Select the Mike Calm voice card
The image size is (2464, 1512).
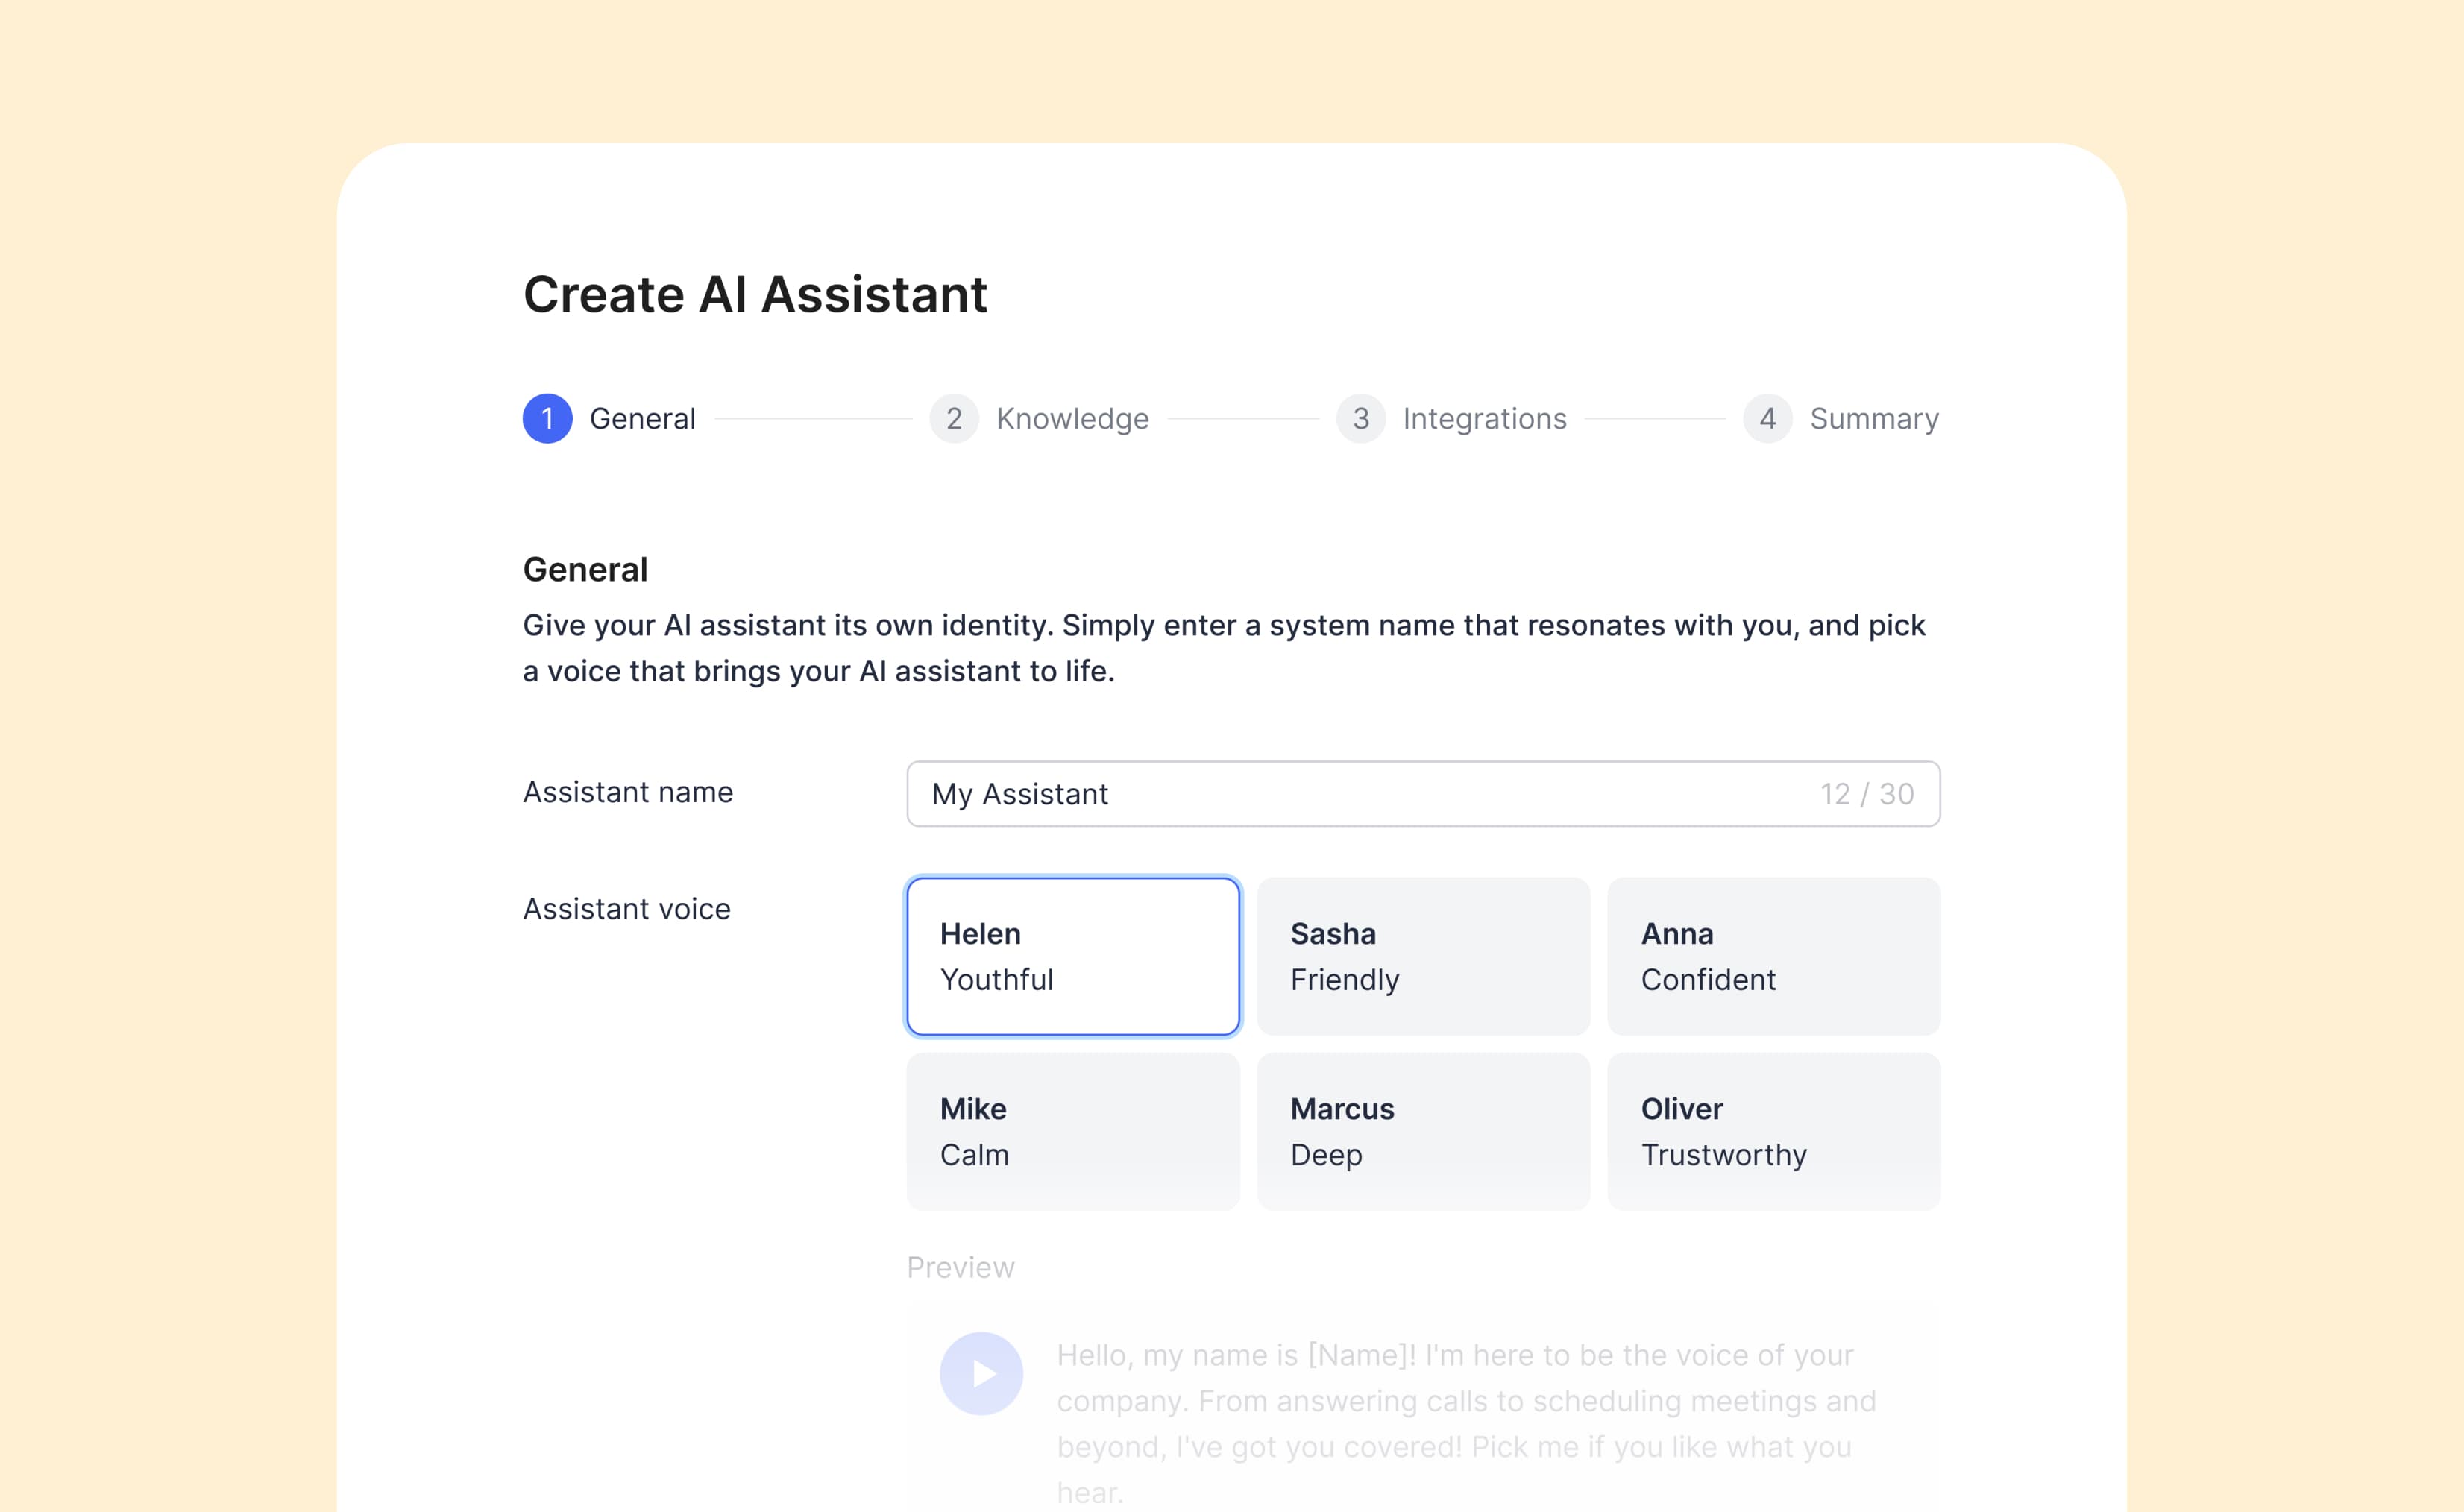click(x=1072, y=1131)
